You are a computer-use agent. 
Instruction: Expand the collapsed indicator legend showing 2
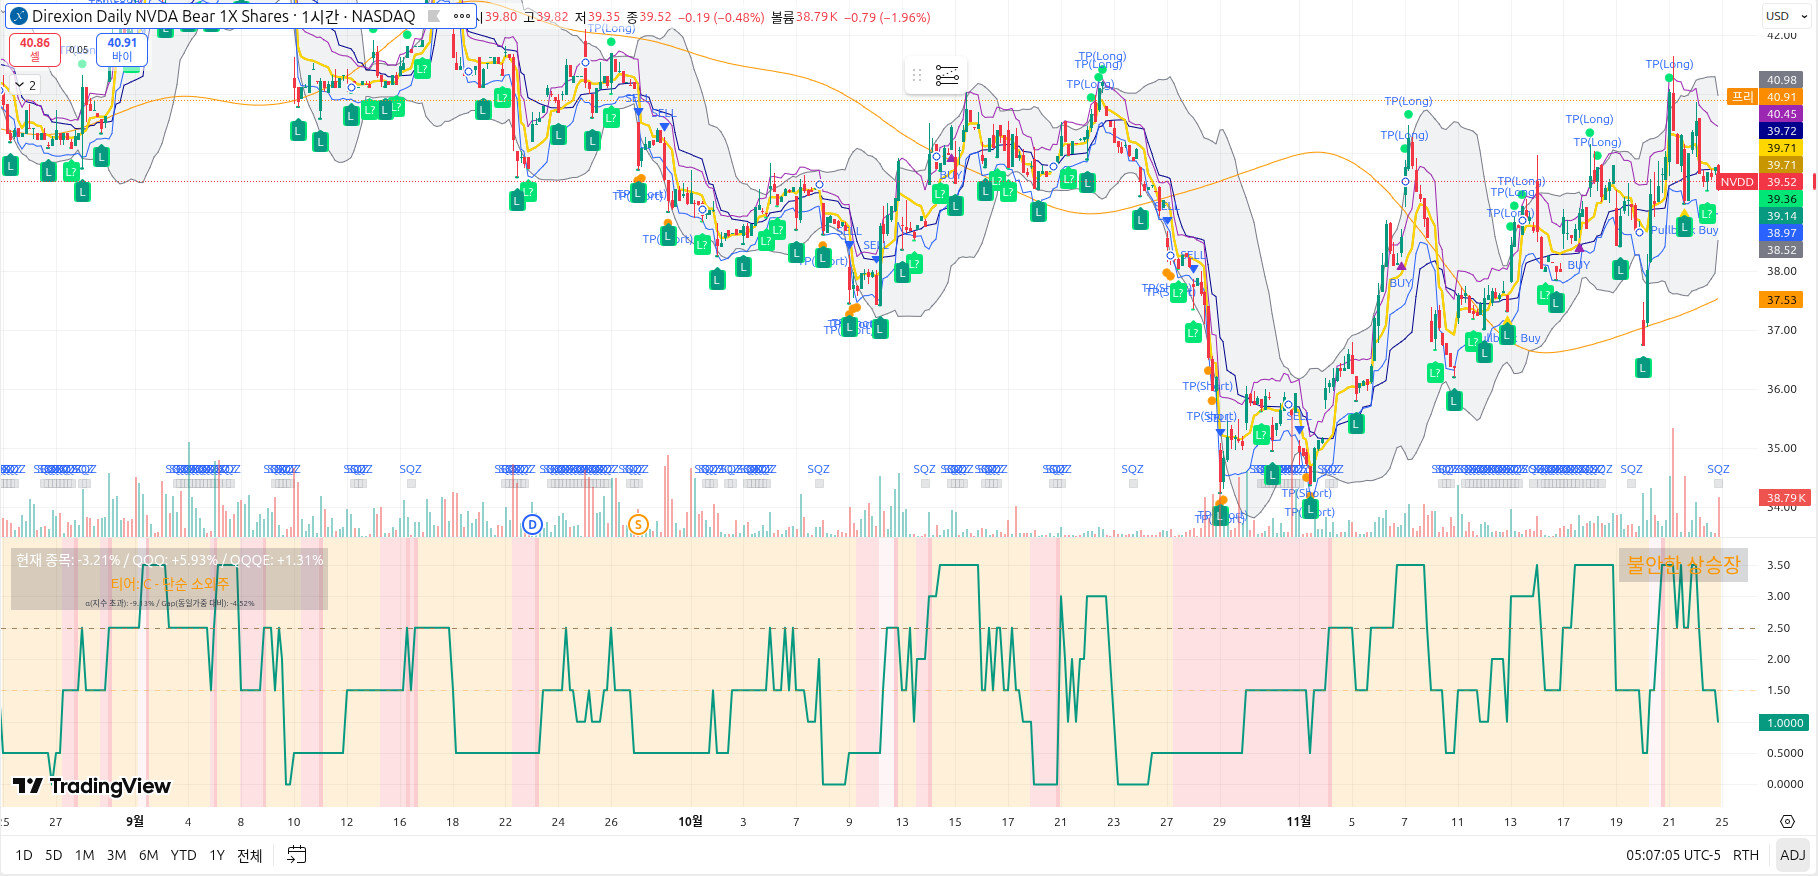(x=26, y=85)
